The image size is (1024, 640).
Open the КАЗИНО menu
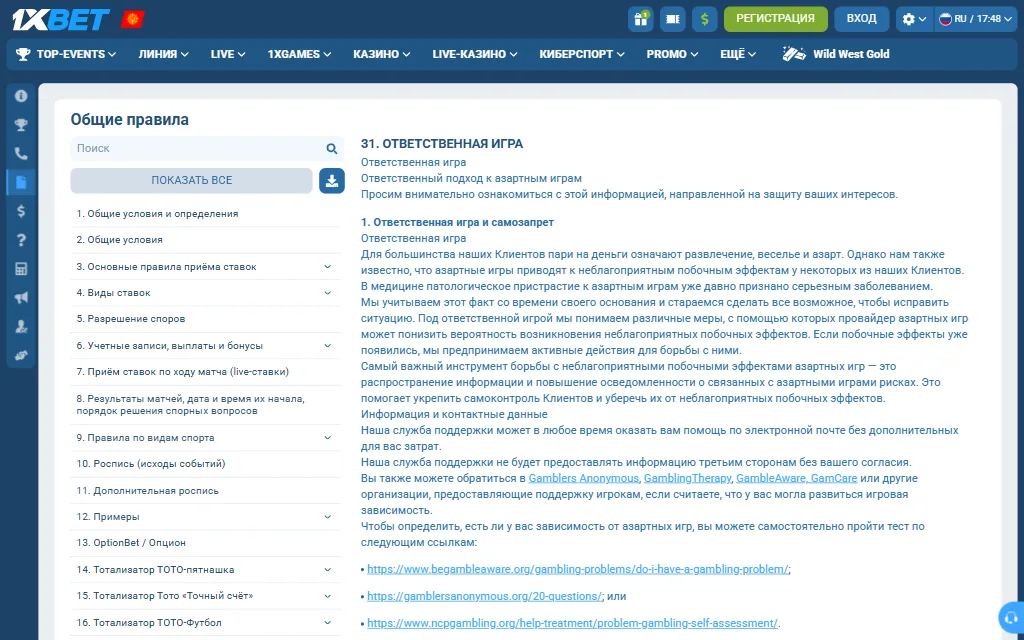[x=382, y=54]
